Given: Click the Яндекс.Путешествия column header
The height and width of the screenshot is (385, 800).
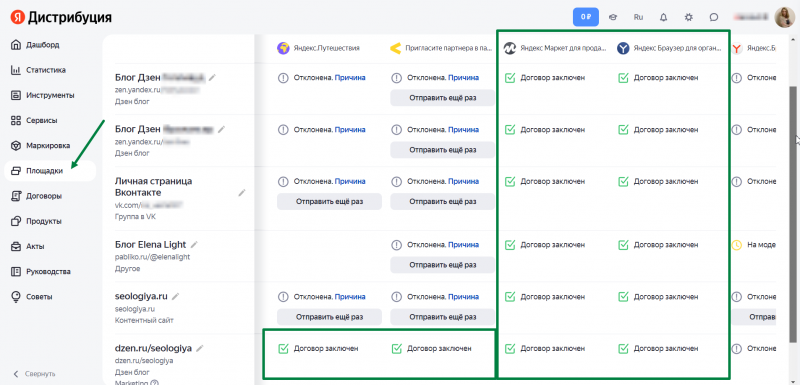Looking at the screenshot, I should click(x=318, y=48).
